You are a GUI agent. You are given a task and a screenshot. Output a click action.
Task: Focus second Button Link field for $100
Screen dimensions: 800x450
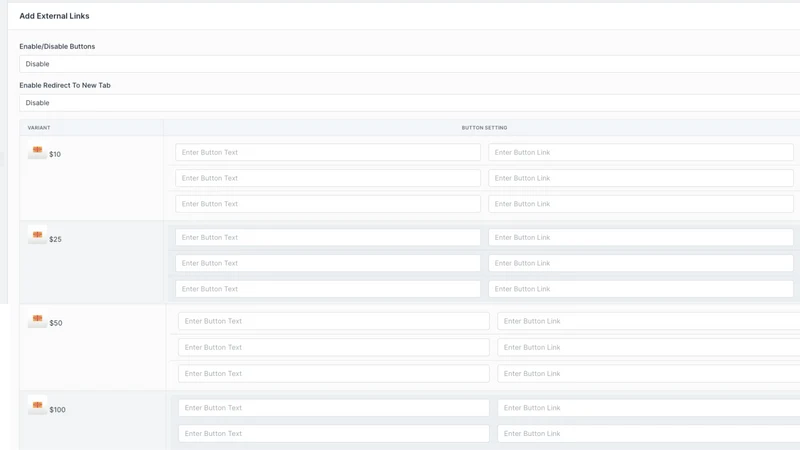point(649,434)
